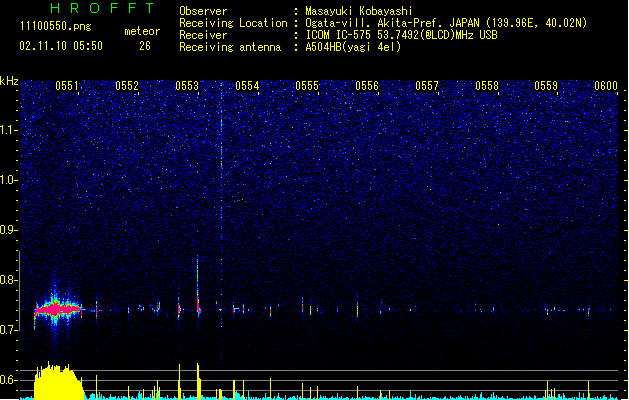This screenshot has height=400, width=629.
Task: Click the 0.7 kHz axis label
Action: [x=9, y=330]
